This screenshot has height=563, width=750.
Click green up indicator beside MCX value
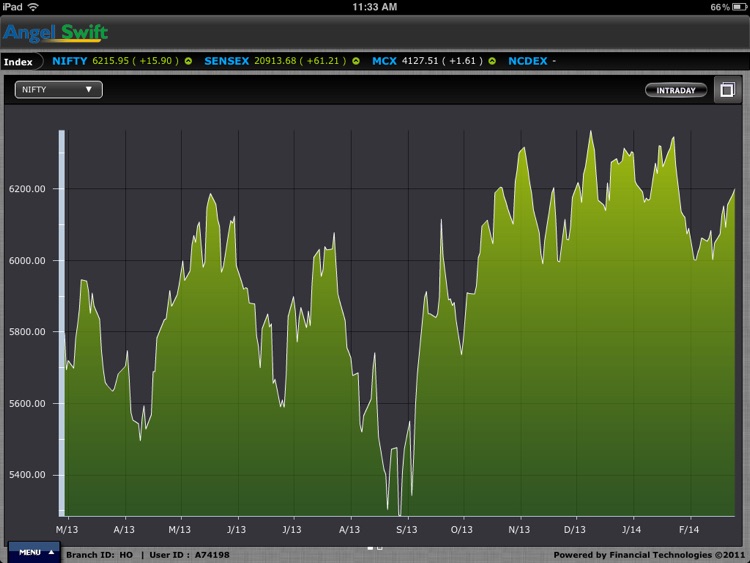pyautogui.click(x=491, y=62)
